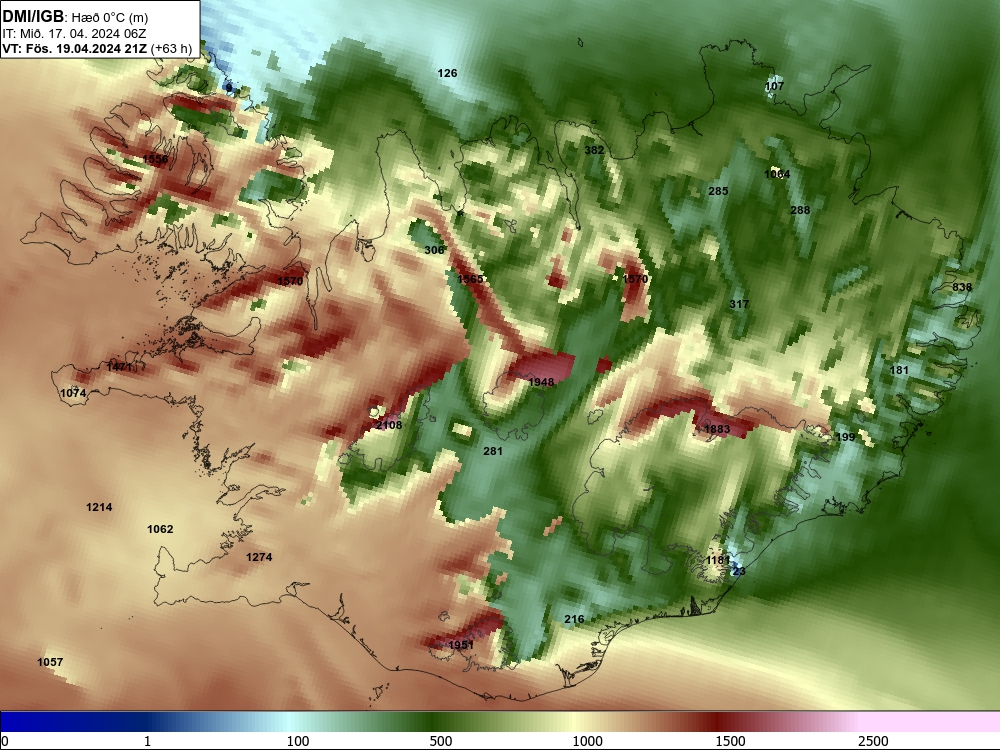Select the map value 1471
Image resolution: width=1000 pixels, height=750 pixels.
(119, 367)
